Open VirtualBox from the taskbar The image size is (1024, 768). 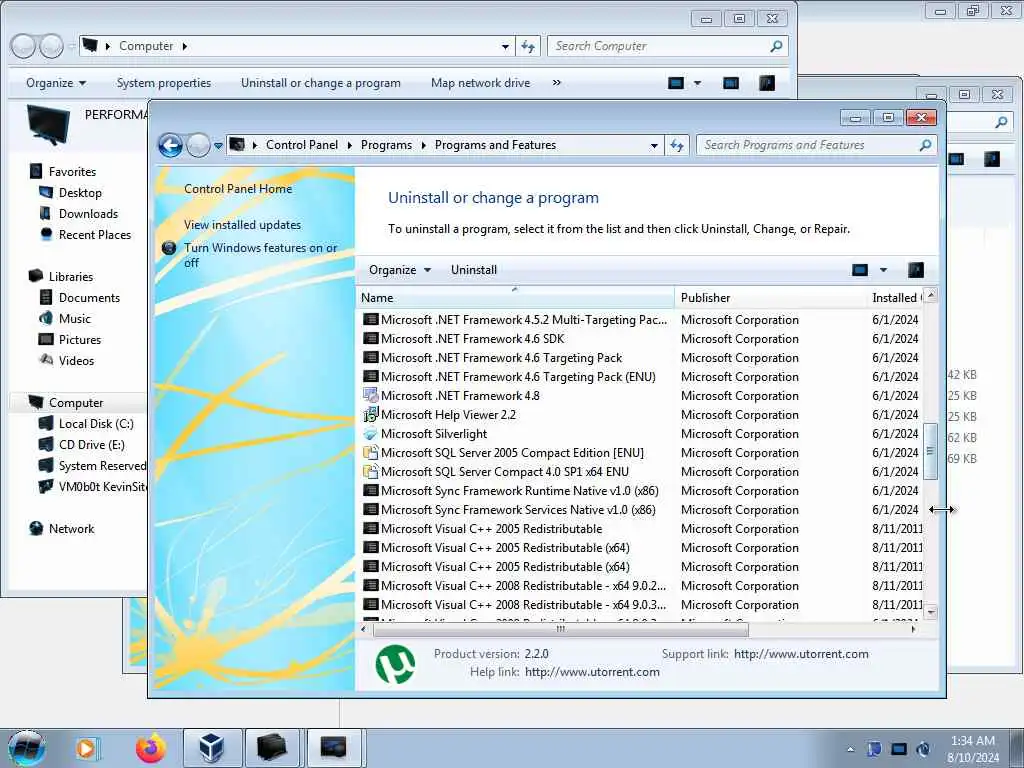(x=212, y=748)
